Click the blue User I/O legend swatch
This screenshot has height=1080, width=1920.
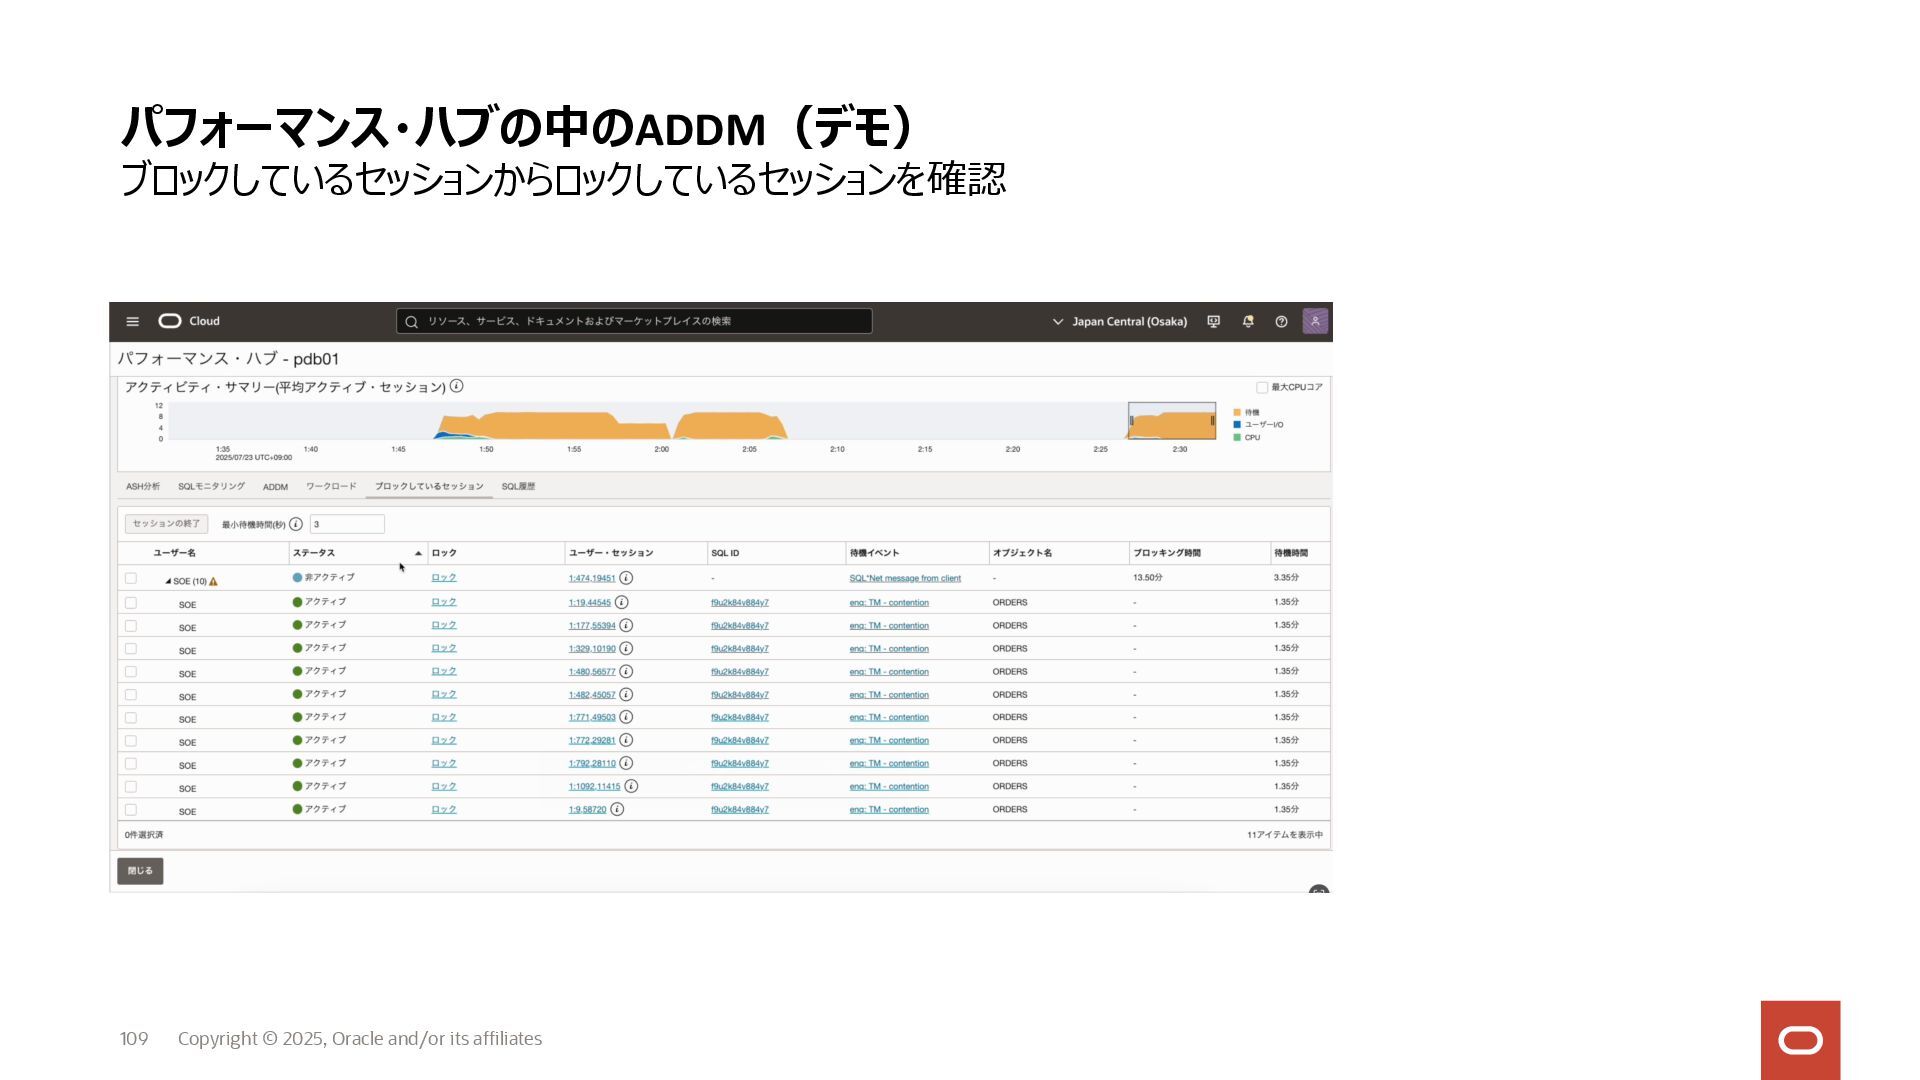[1237, 425]
